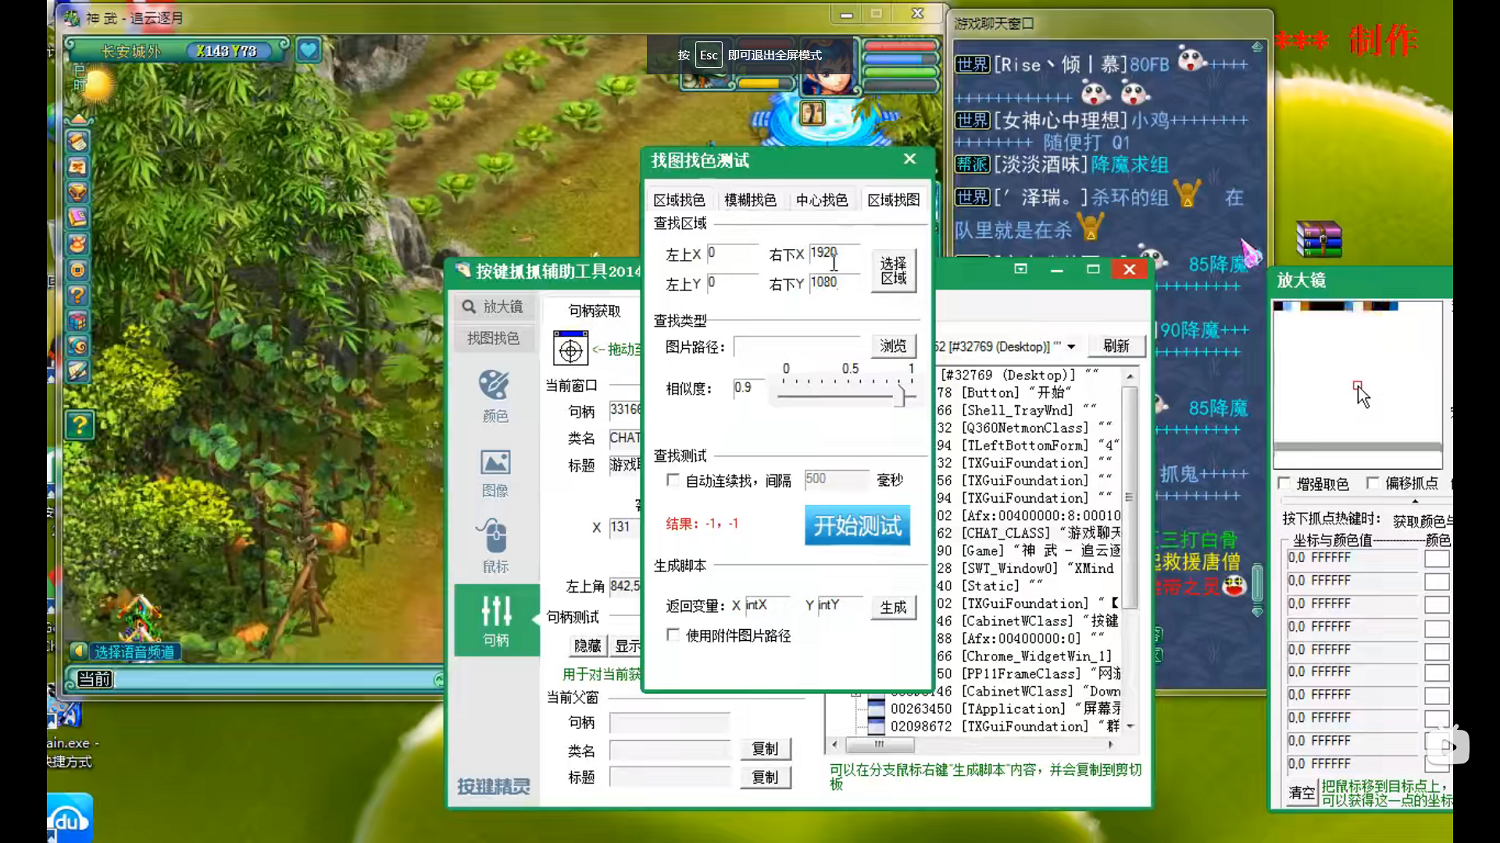Click the 刷新 refresh button
The height and width of the screenshot is (843, 1500).
click(1116, 346)
